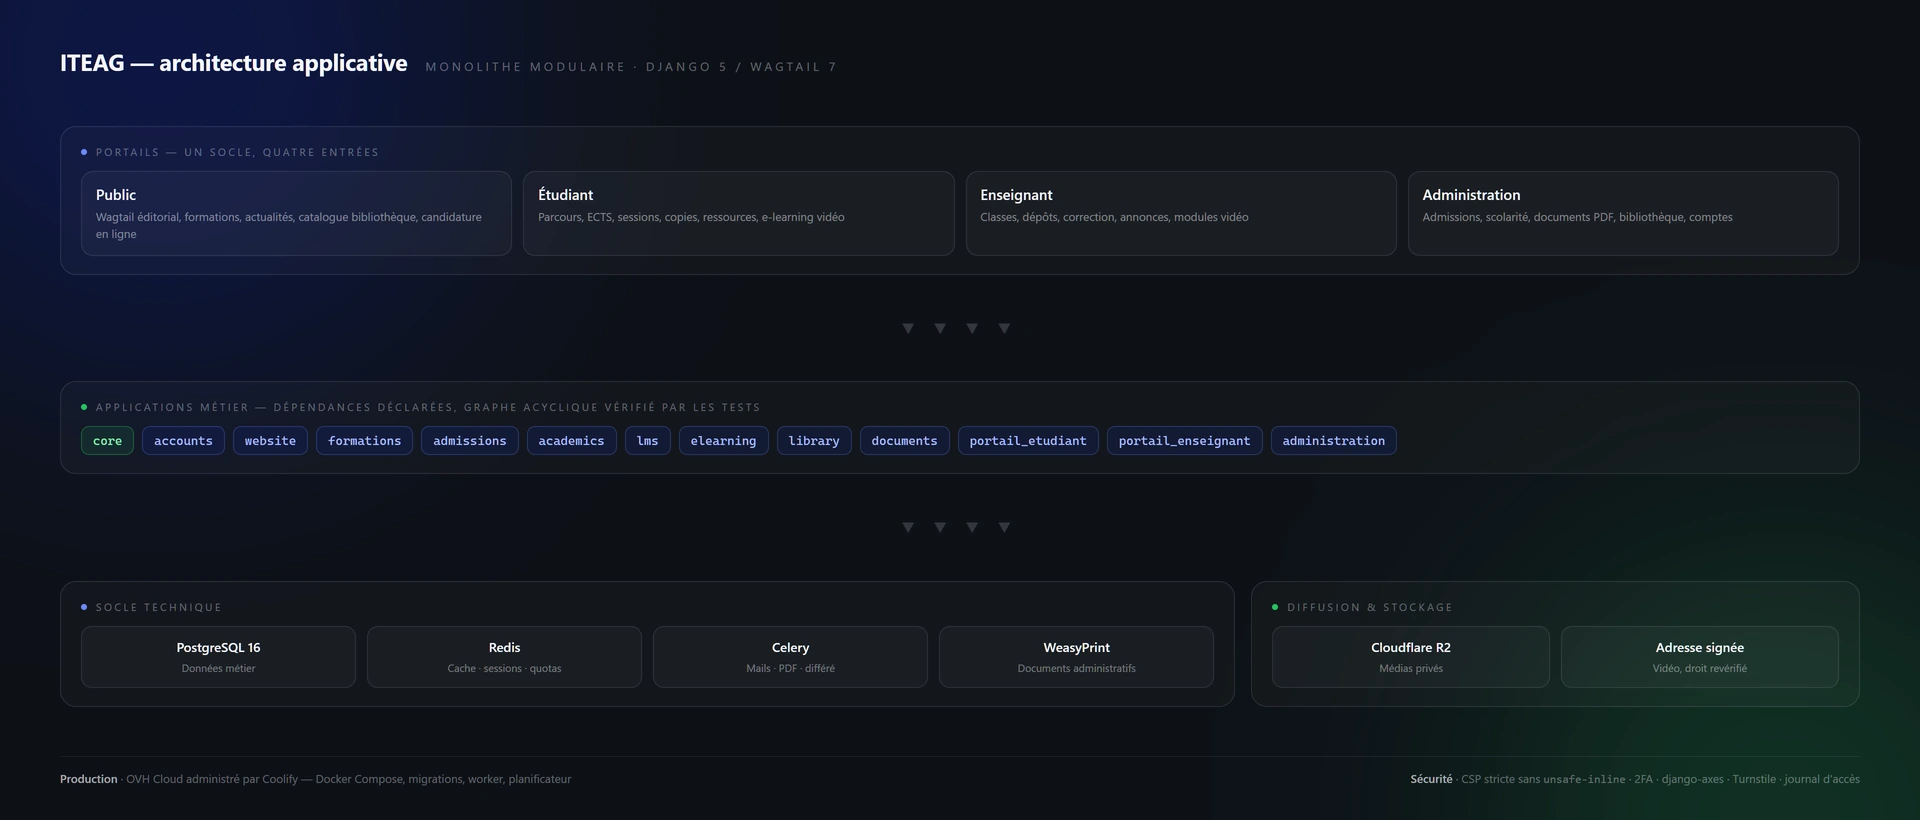The height and width of the screenshot is (820, 1920).
Task: Select the "Portails — un socle, quatre entrées" heading
Action: pos(237,152)
